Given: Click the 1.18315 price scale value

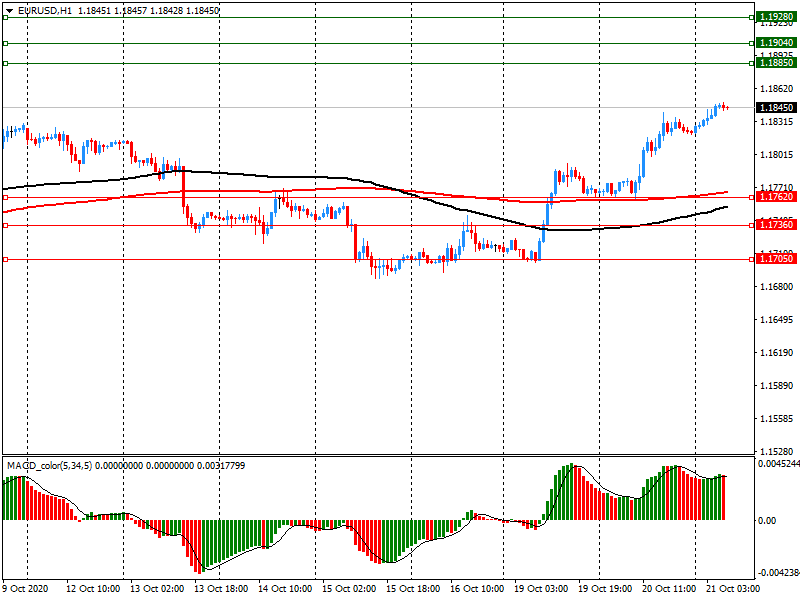Looking at the screenshot, I should [777, 122].
